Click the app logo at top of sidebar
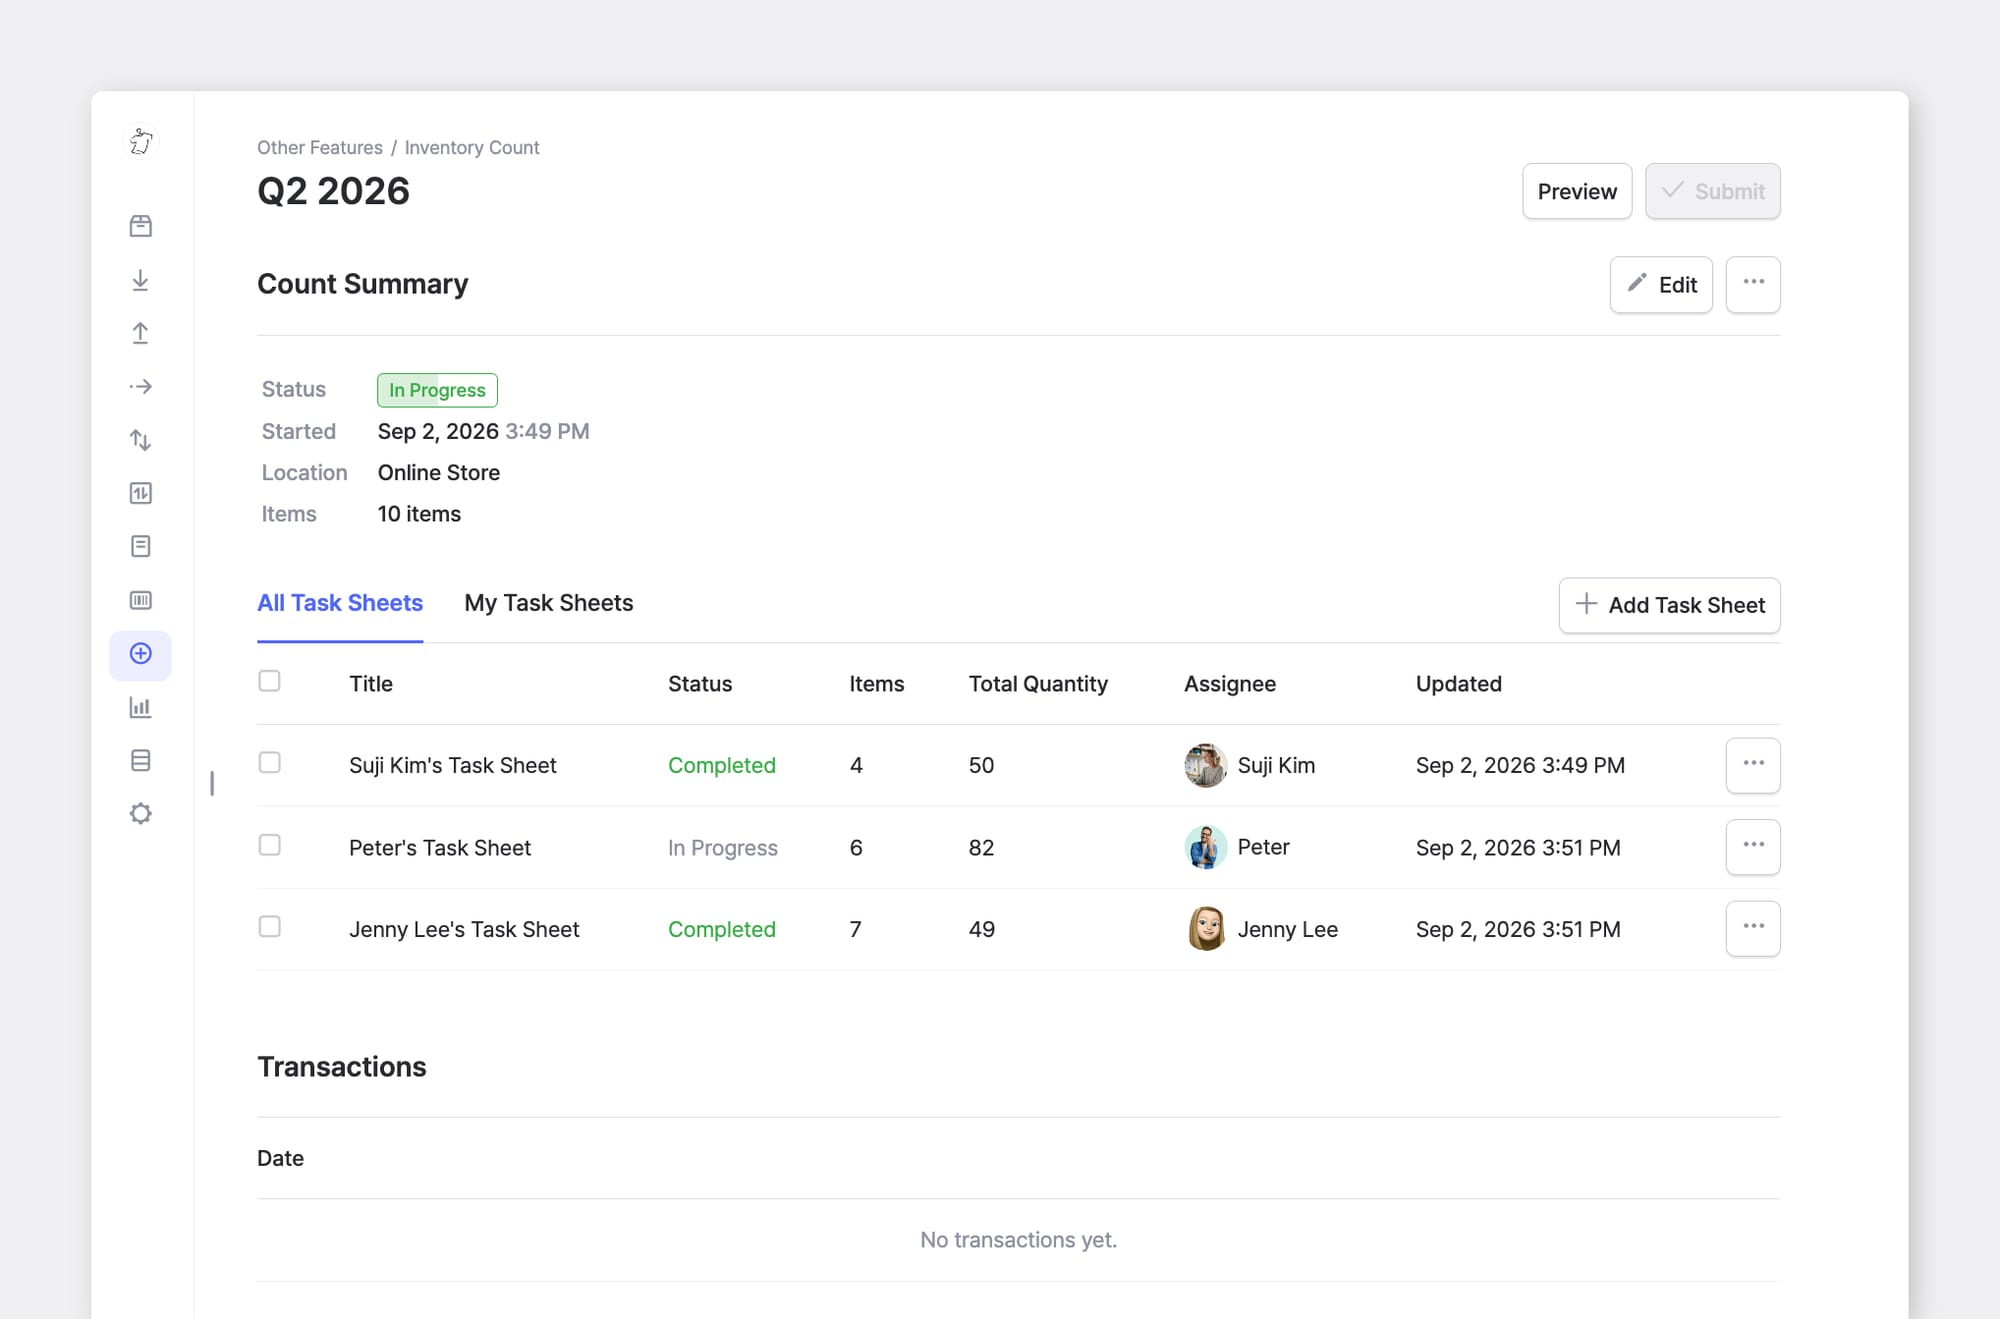 coord(141,141)
